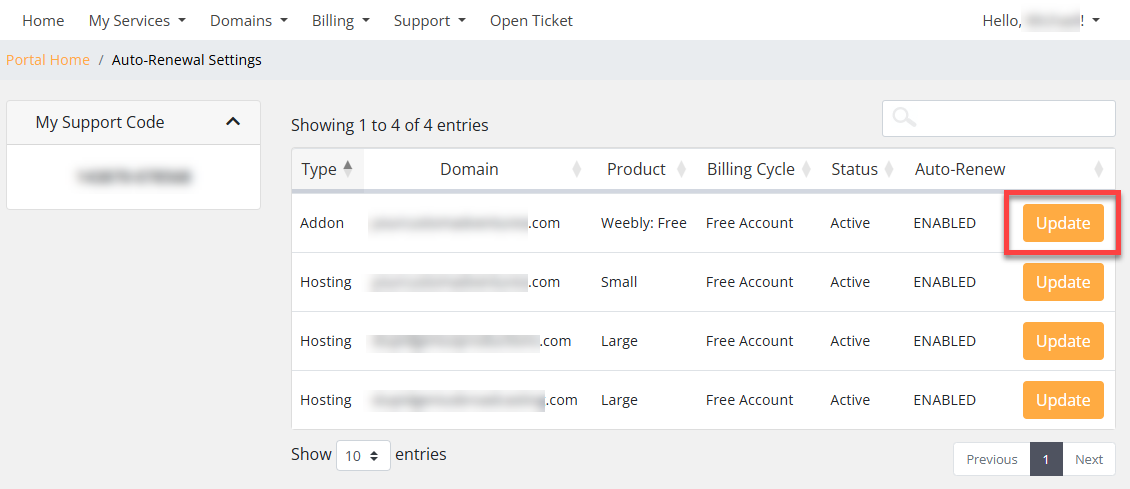
Task: Collapse the My Support Code panel chevron
Action: pos(233,122)
